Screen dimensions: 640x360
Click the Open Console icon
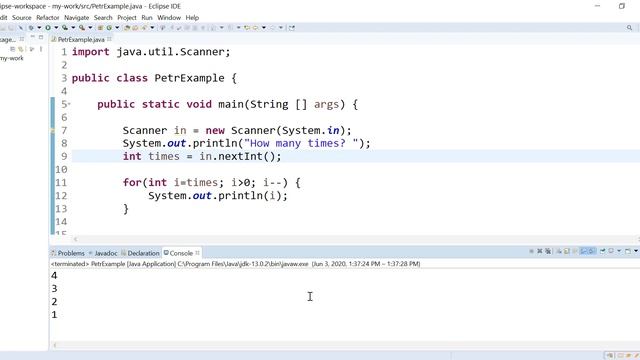pos(628,251)
